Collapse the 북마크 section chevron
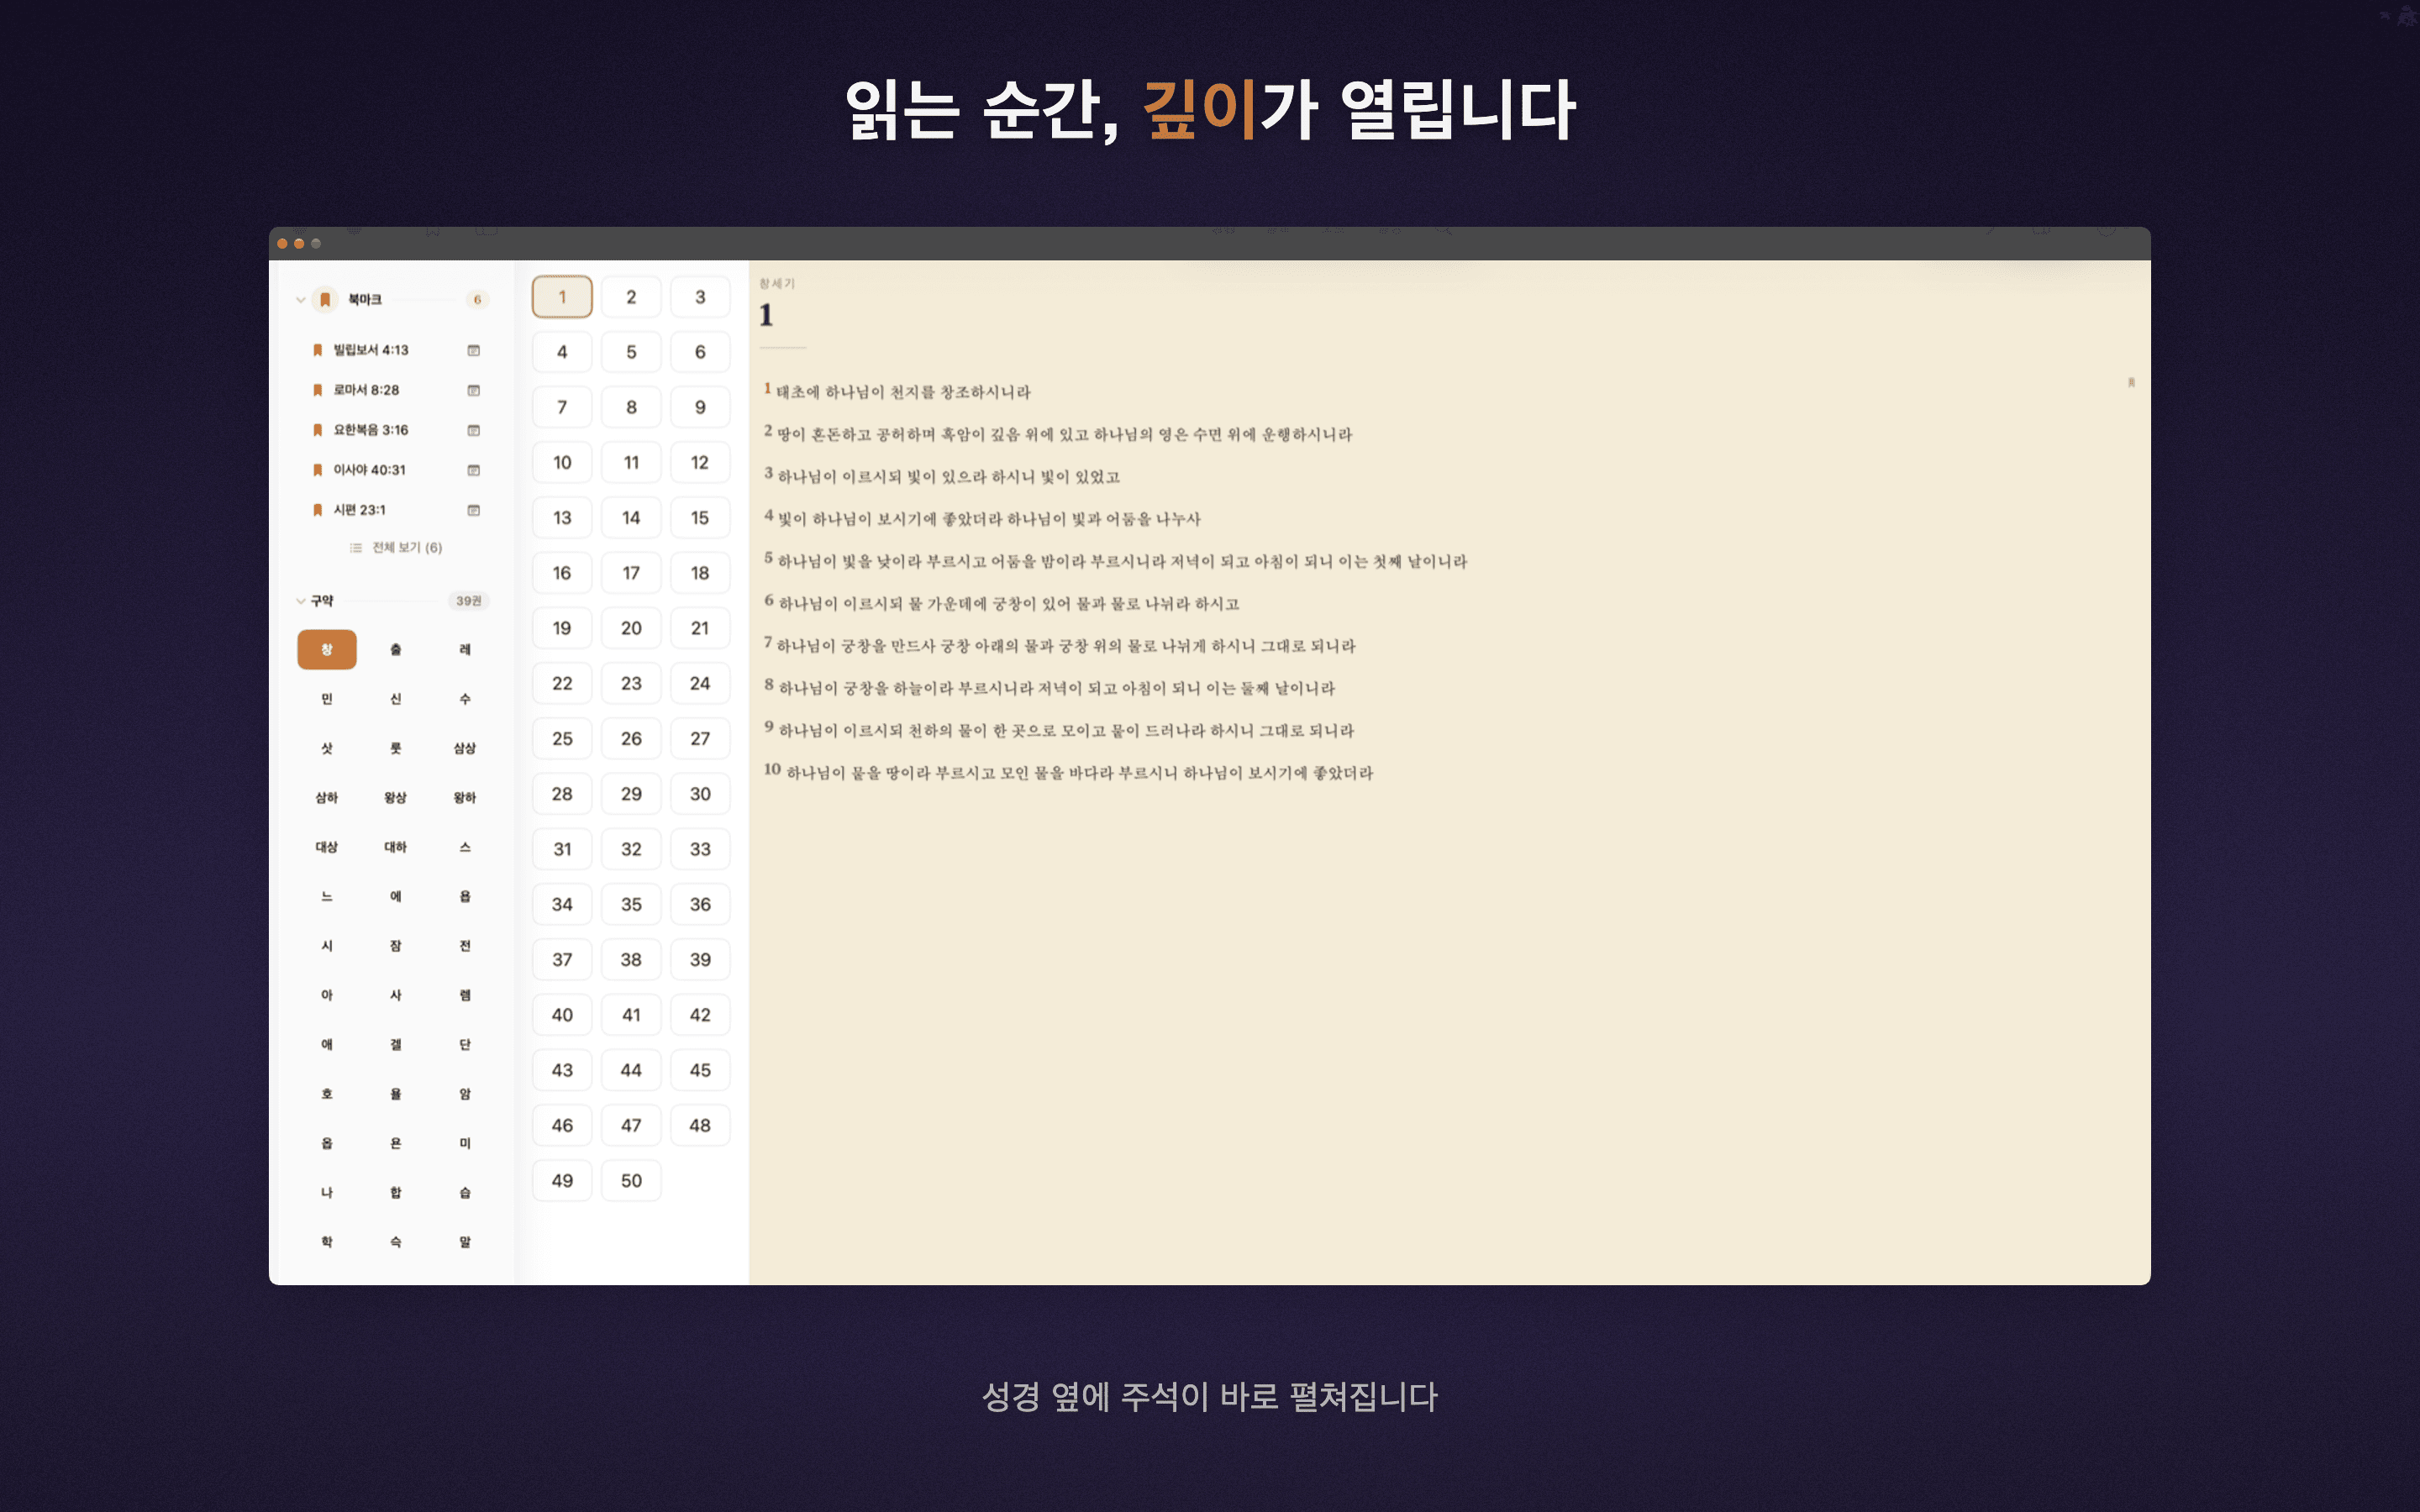Viewport: 2420px width, 1512px height. tap(300, 299)
